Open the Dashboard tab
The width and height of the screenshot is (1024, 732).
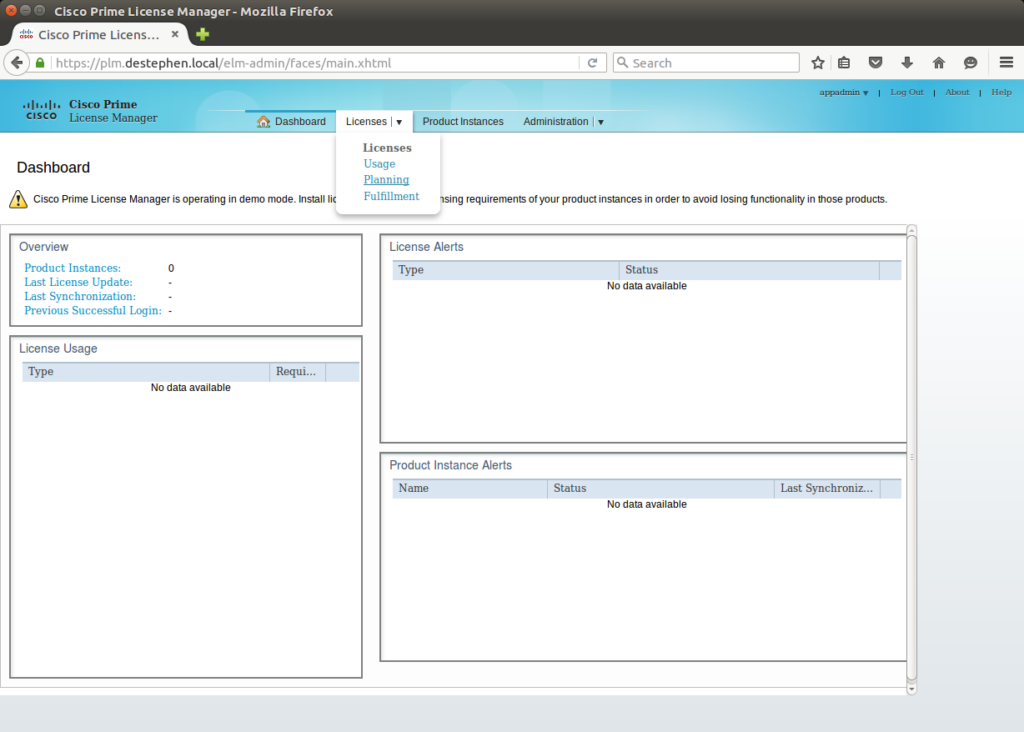[291, 121]
